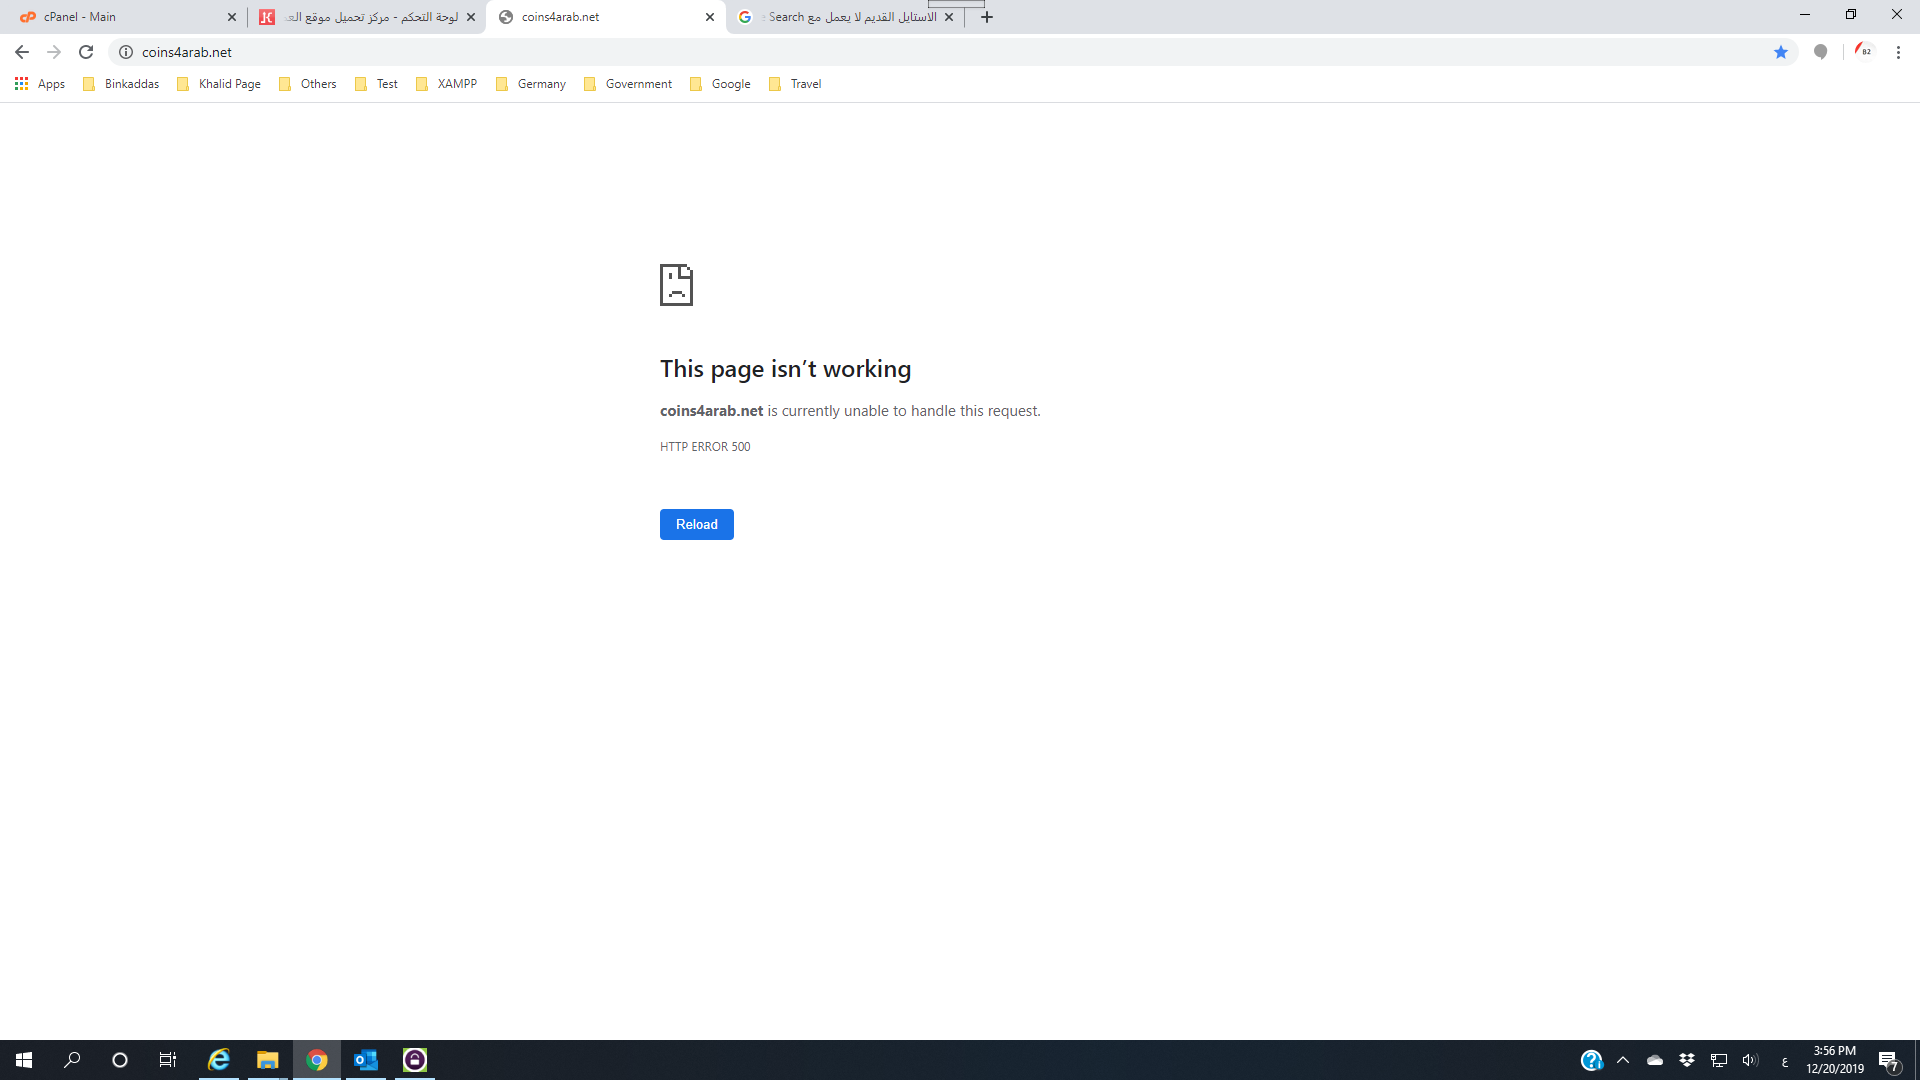This screenshot has height=1080, width=1920.
Task: Open the Khalid Page bookmarks folder
Action: (x=219, y=84)
